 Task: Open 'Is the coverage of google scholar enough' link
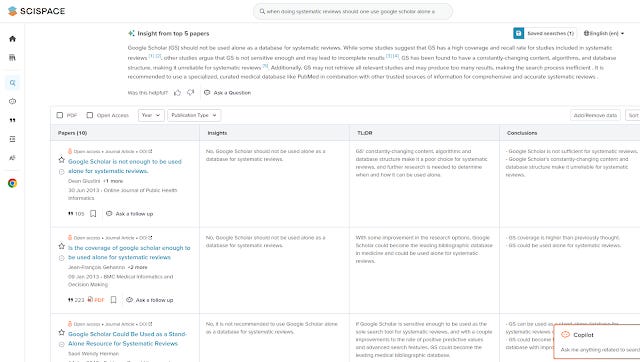point(129,252)
